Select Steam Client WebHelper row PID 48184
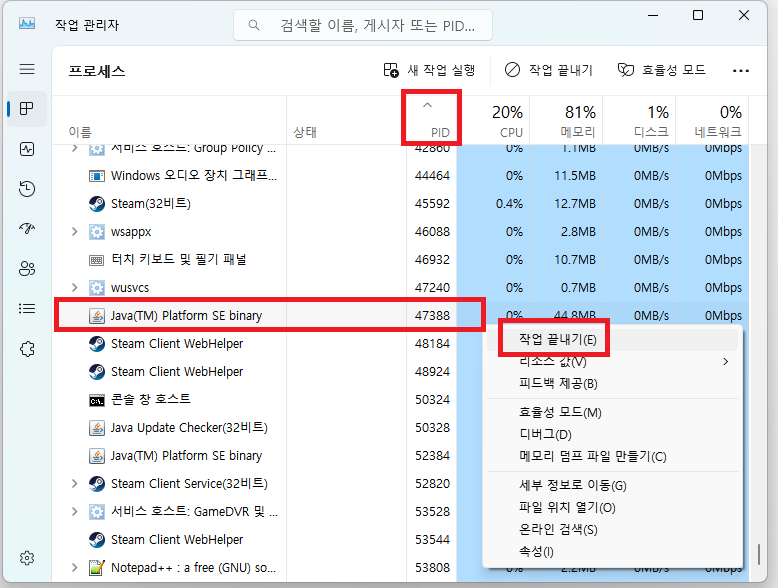This screenshot has height=588, width=778. pos(268,343)
